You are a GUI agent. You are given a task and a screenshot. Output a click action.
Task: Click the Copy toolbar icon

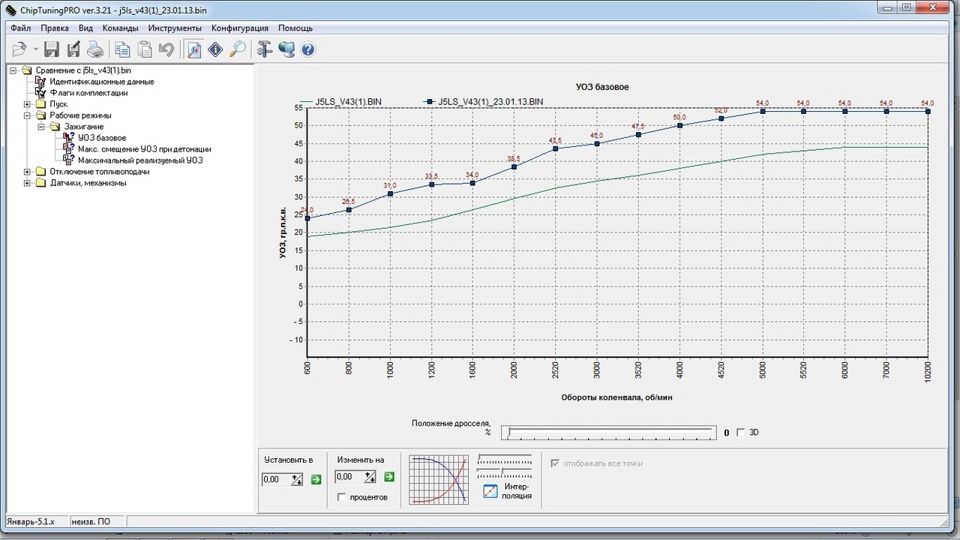[122, 49]
